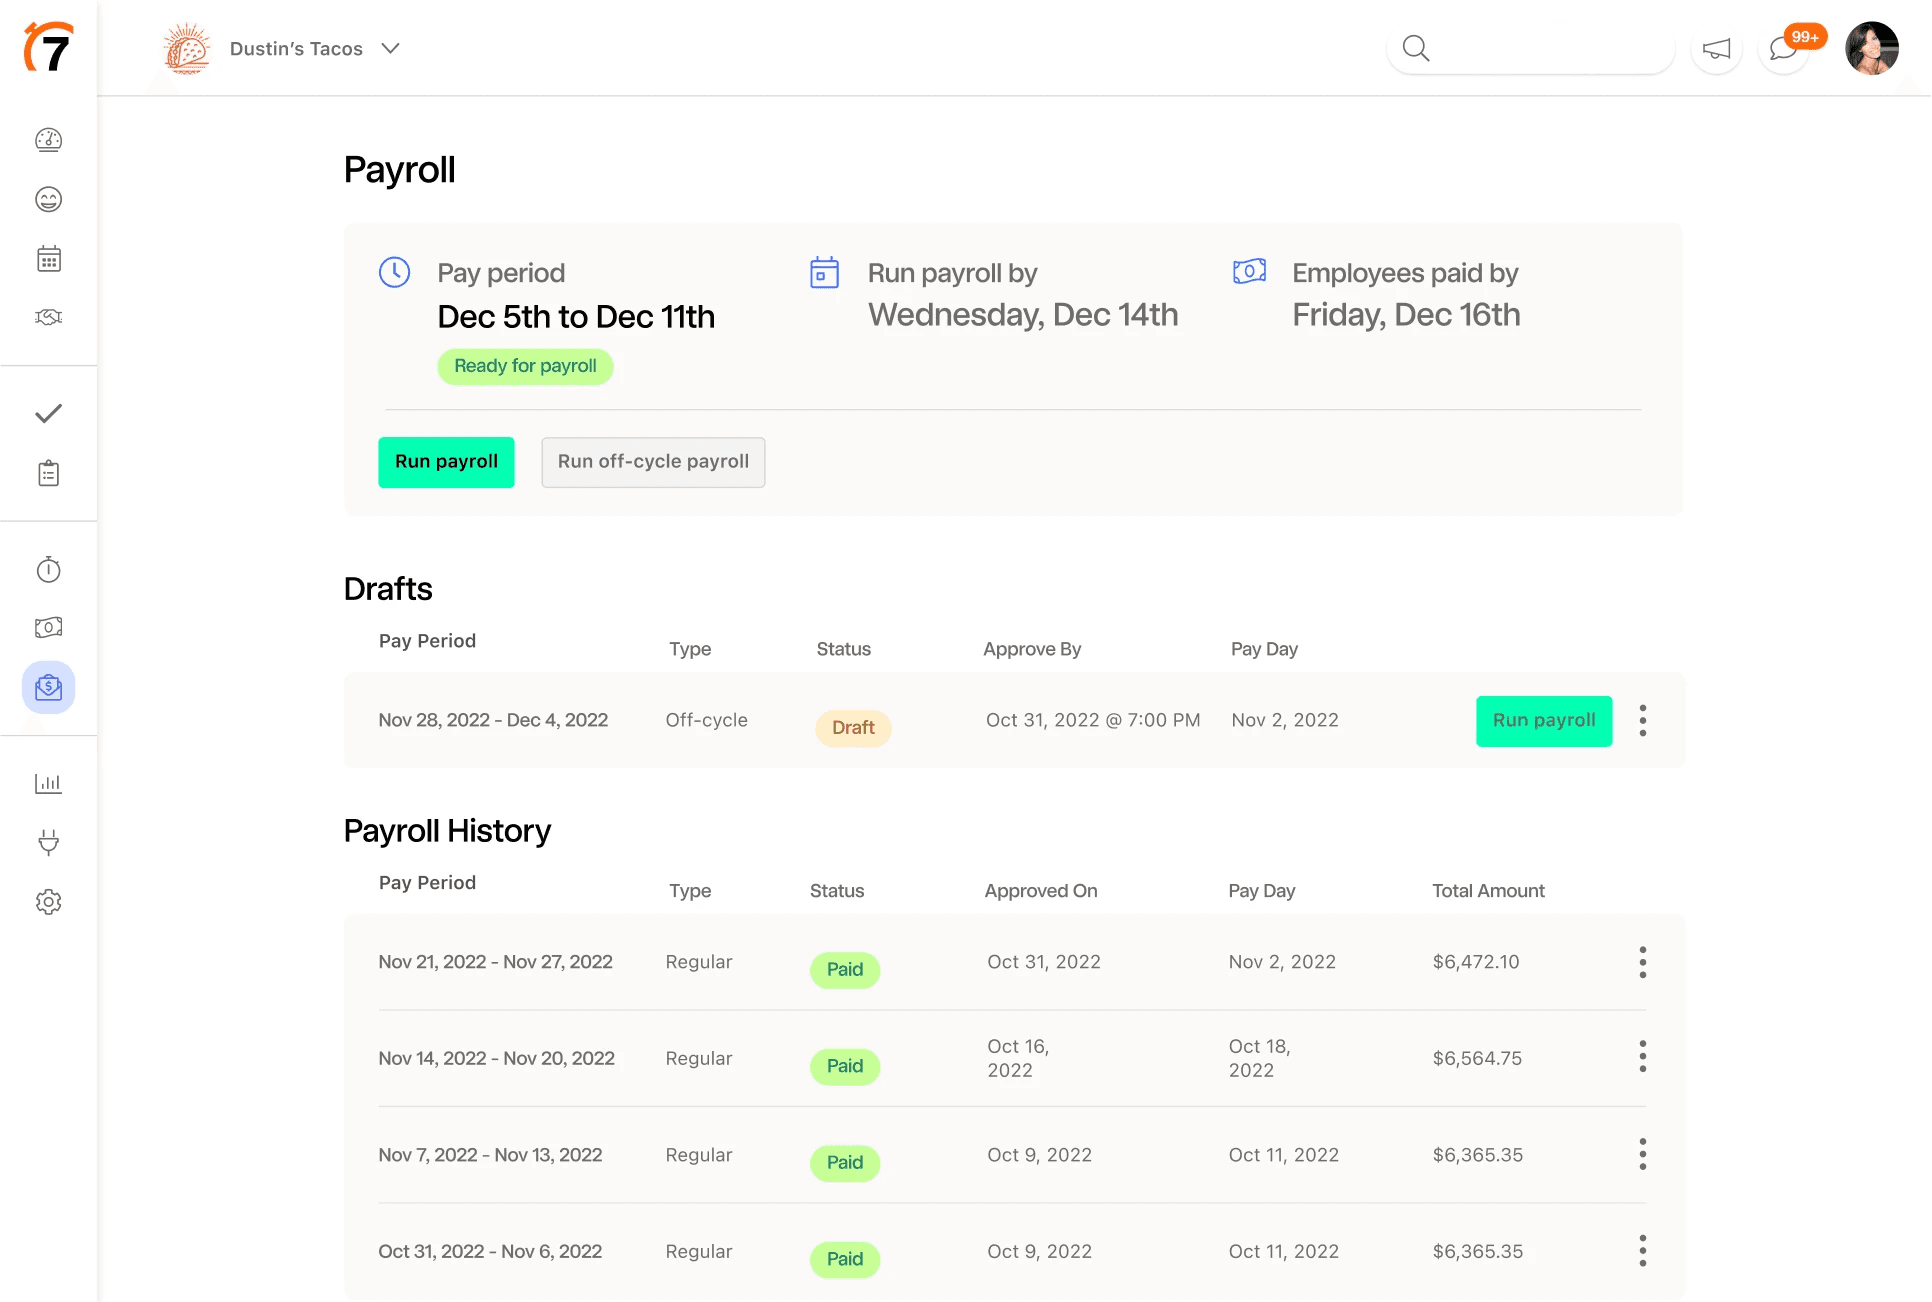Screen dimensions: 1932x1302
Task: Open the dashboard gauge icon in sidebar
Action: [x=48, y=140]
